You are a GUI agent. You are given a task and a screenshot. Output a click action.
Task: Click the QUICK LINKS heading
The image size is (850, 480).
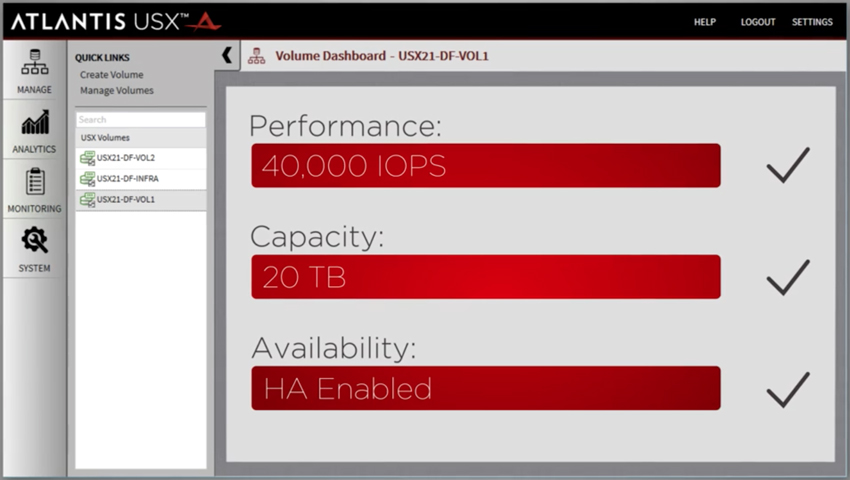point(102,57)
